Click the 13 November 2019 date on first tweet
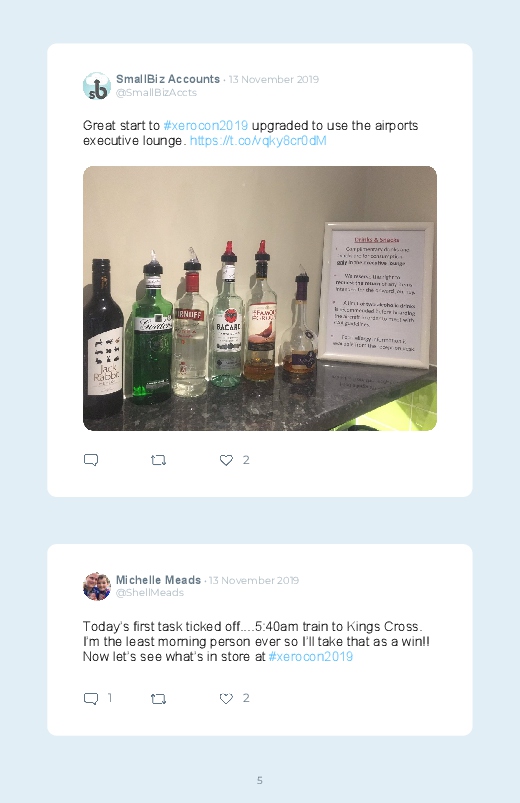 [274, 79]
